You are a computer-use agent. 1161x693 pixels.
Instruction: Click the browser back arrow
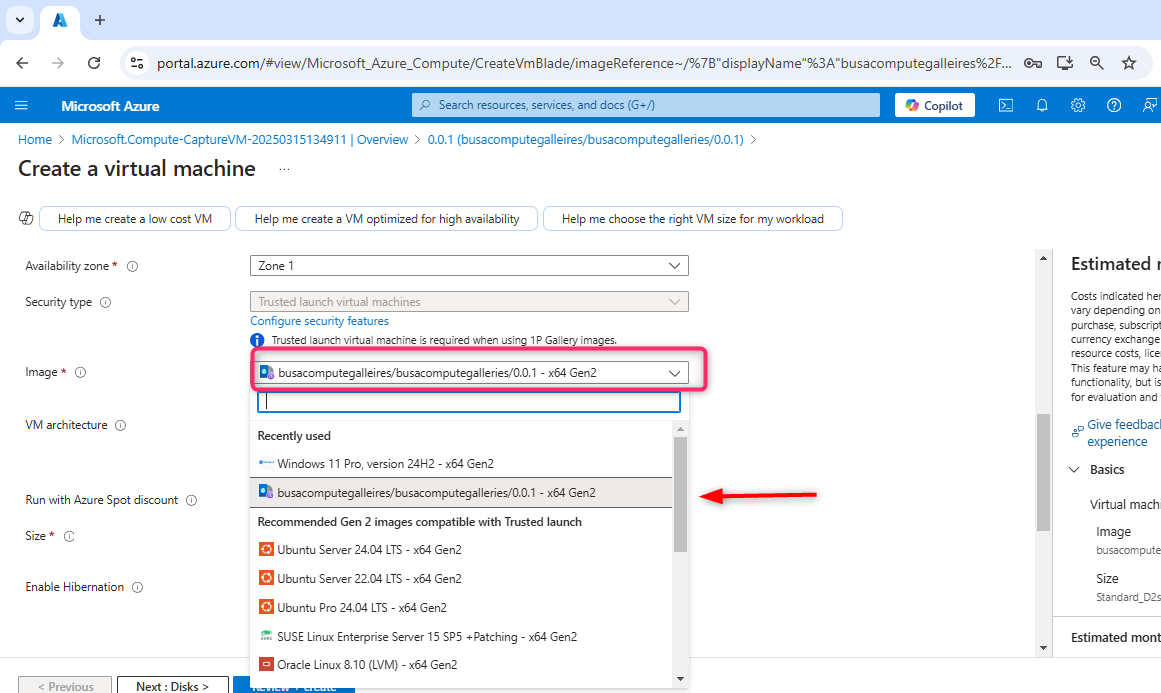[22, 63]
